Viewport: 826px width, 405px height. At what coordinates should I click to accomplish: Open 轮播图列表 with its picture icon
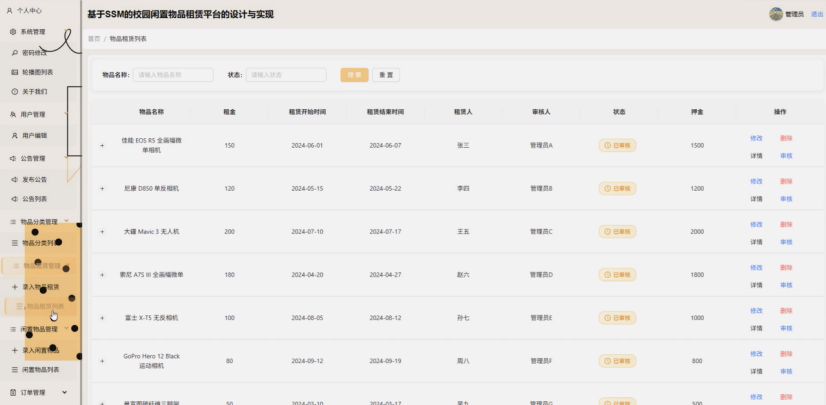tap(15, 72)
